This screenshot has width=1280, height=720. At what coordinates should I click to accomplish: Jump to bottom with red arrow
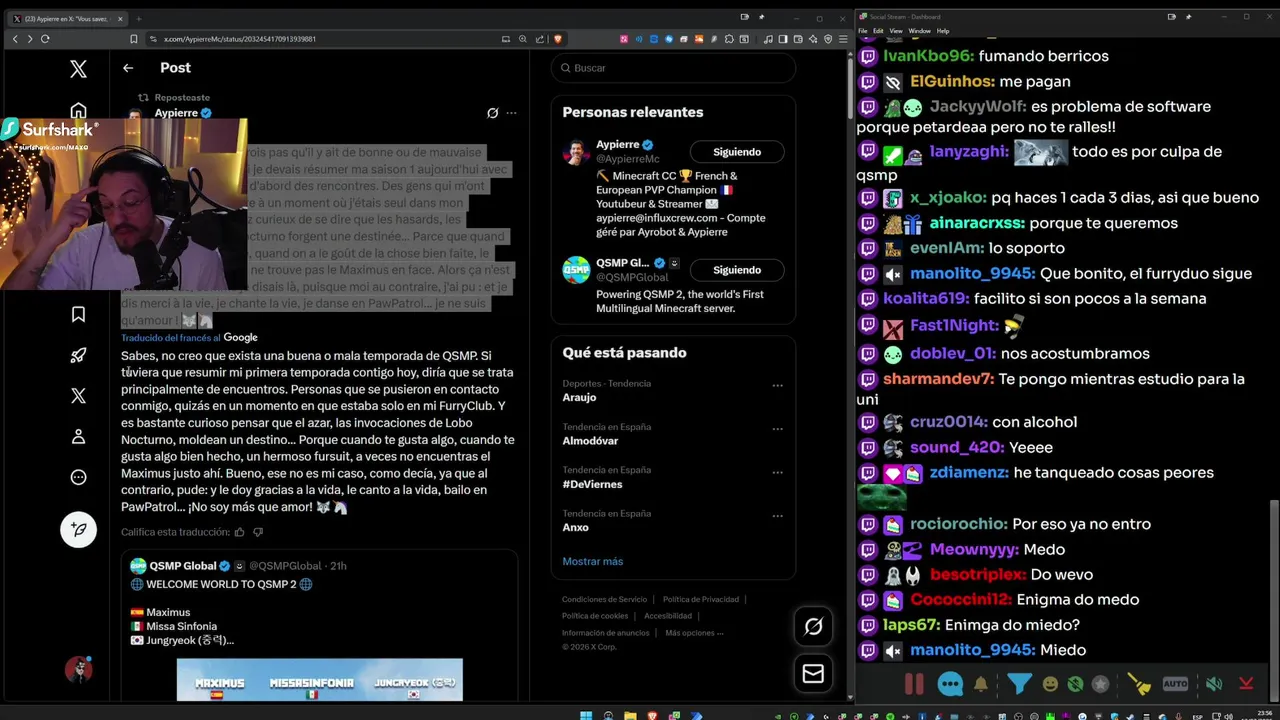(1246, 684)
